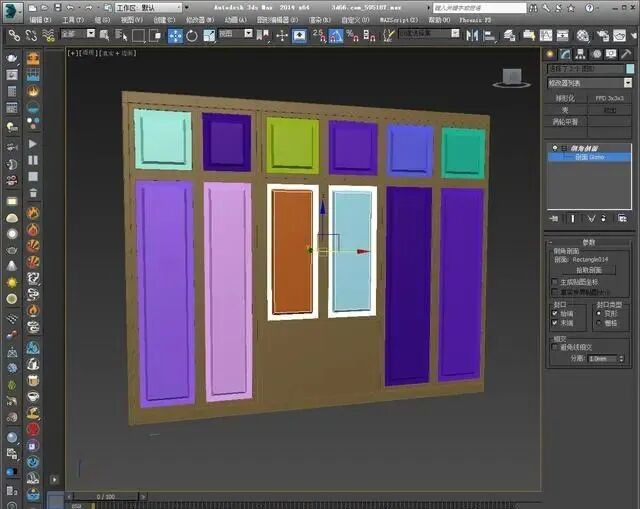Toggle the 2.5D Snaps icon
This screenshot has width=640, height=509.
point(319,36)
